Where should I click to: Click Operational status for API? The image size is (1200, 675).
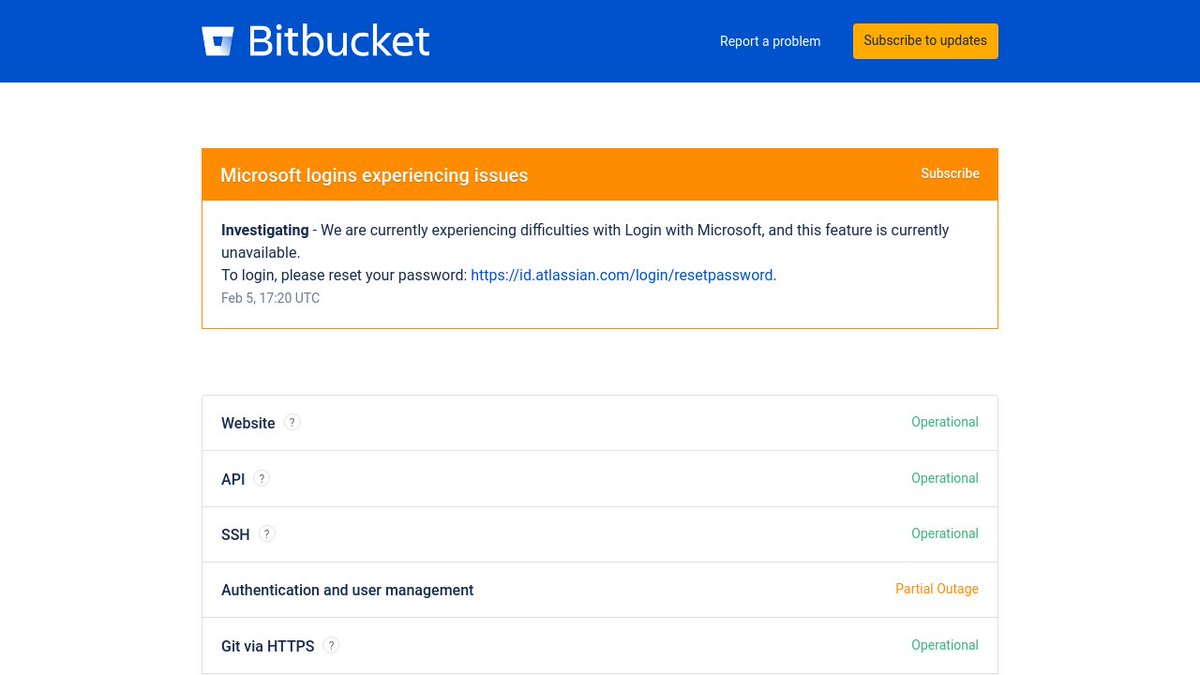click(x=945, y=478)
